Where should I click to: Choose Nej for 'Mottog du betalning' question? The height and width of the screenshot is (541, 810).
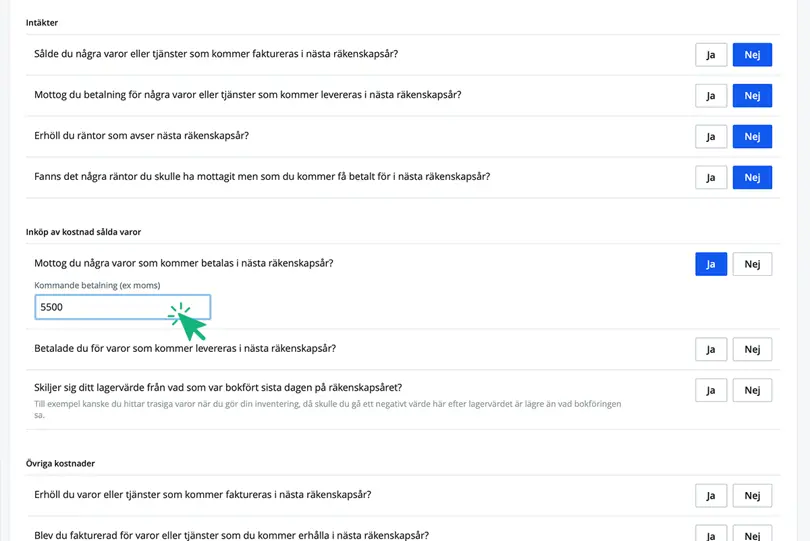pyautogui.click(x=752, y=96)
